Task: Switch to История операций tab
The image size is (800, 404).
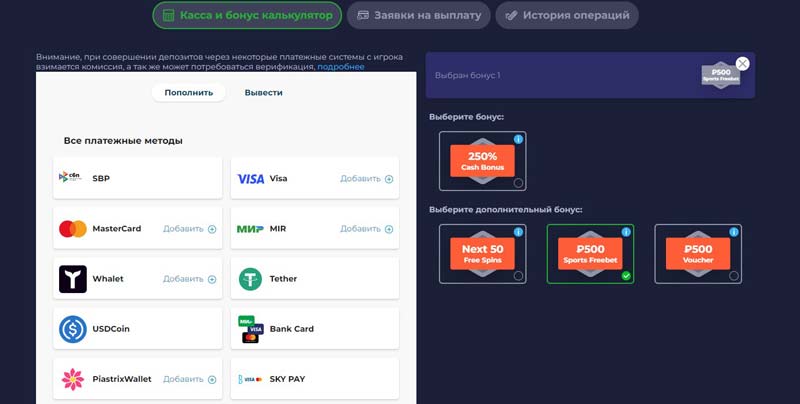Action: (567, 16)
